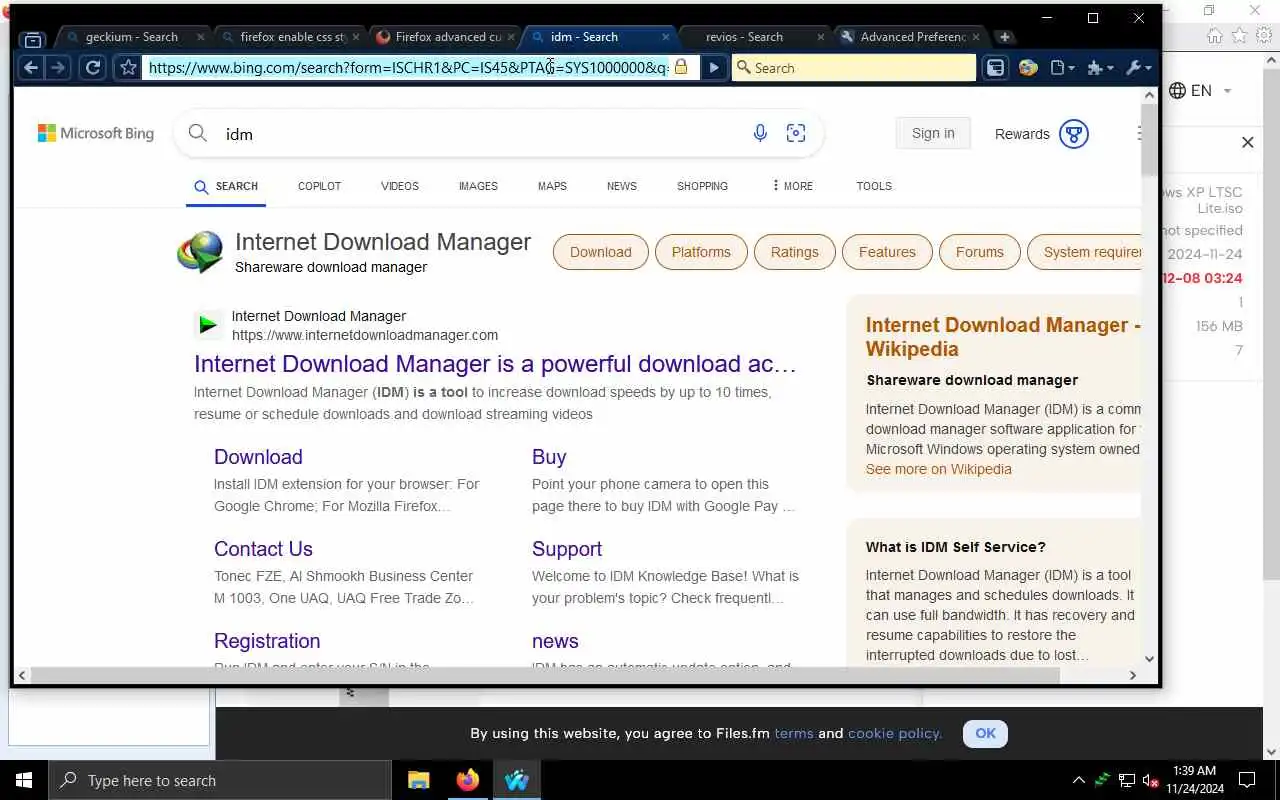Open the Download sitelink
This screenshot has width=1280, height=800.
258,457
